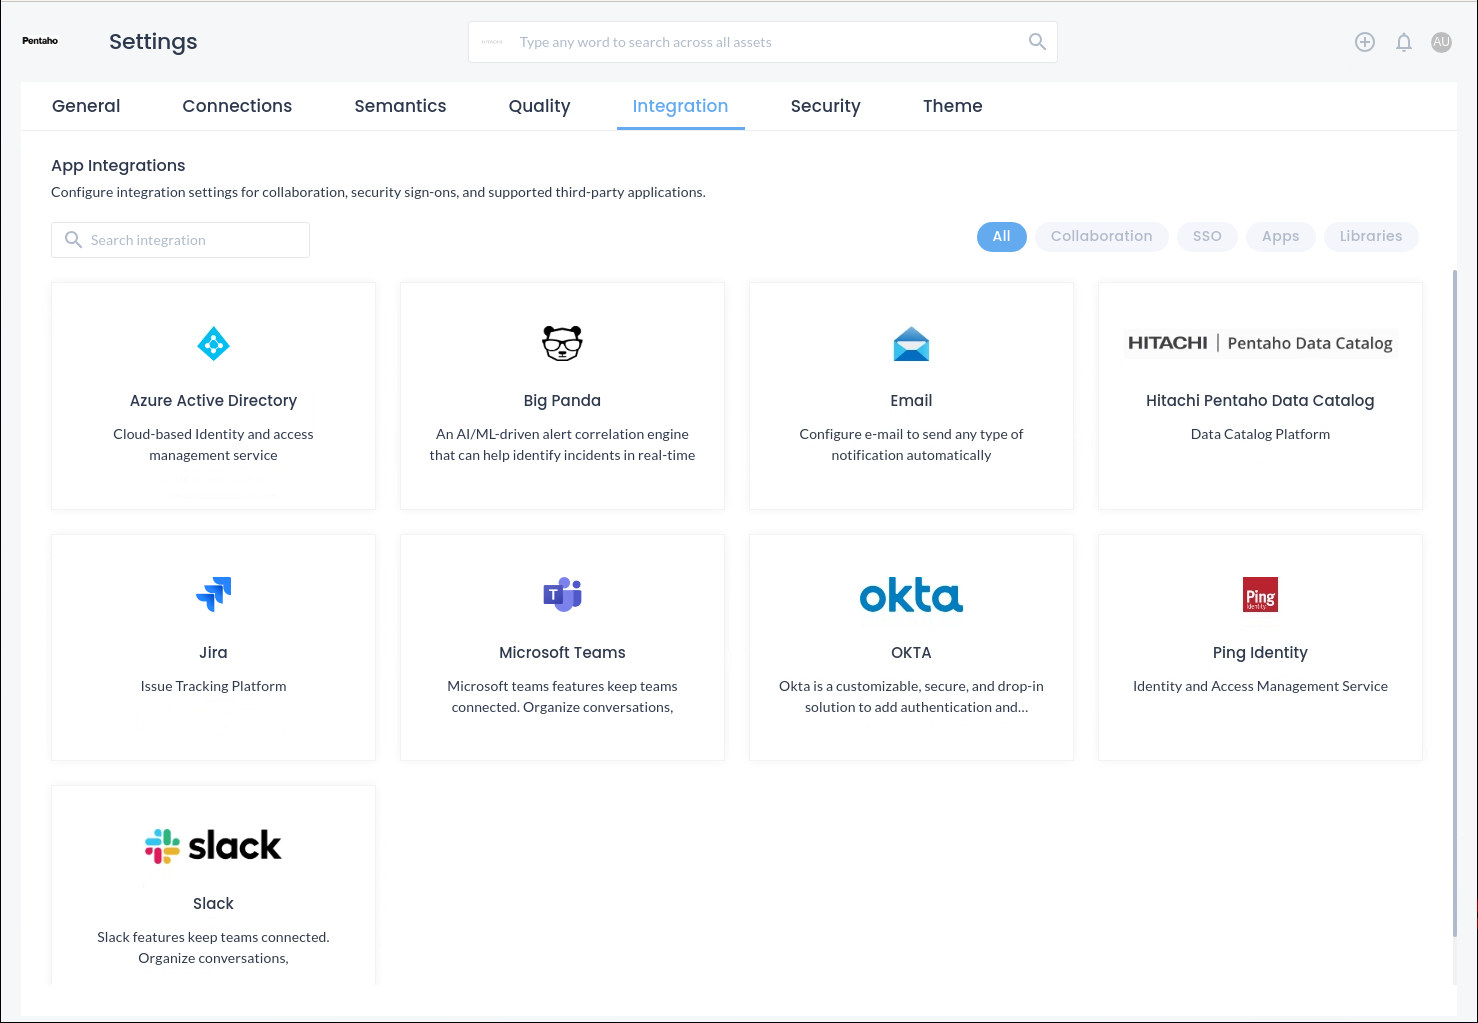1478x1023 pixels.
Task: Click the global search magnifier icon
Action: coord(1037,42)
